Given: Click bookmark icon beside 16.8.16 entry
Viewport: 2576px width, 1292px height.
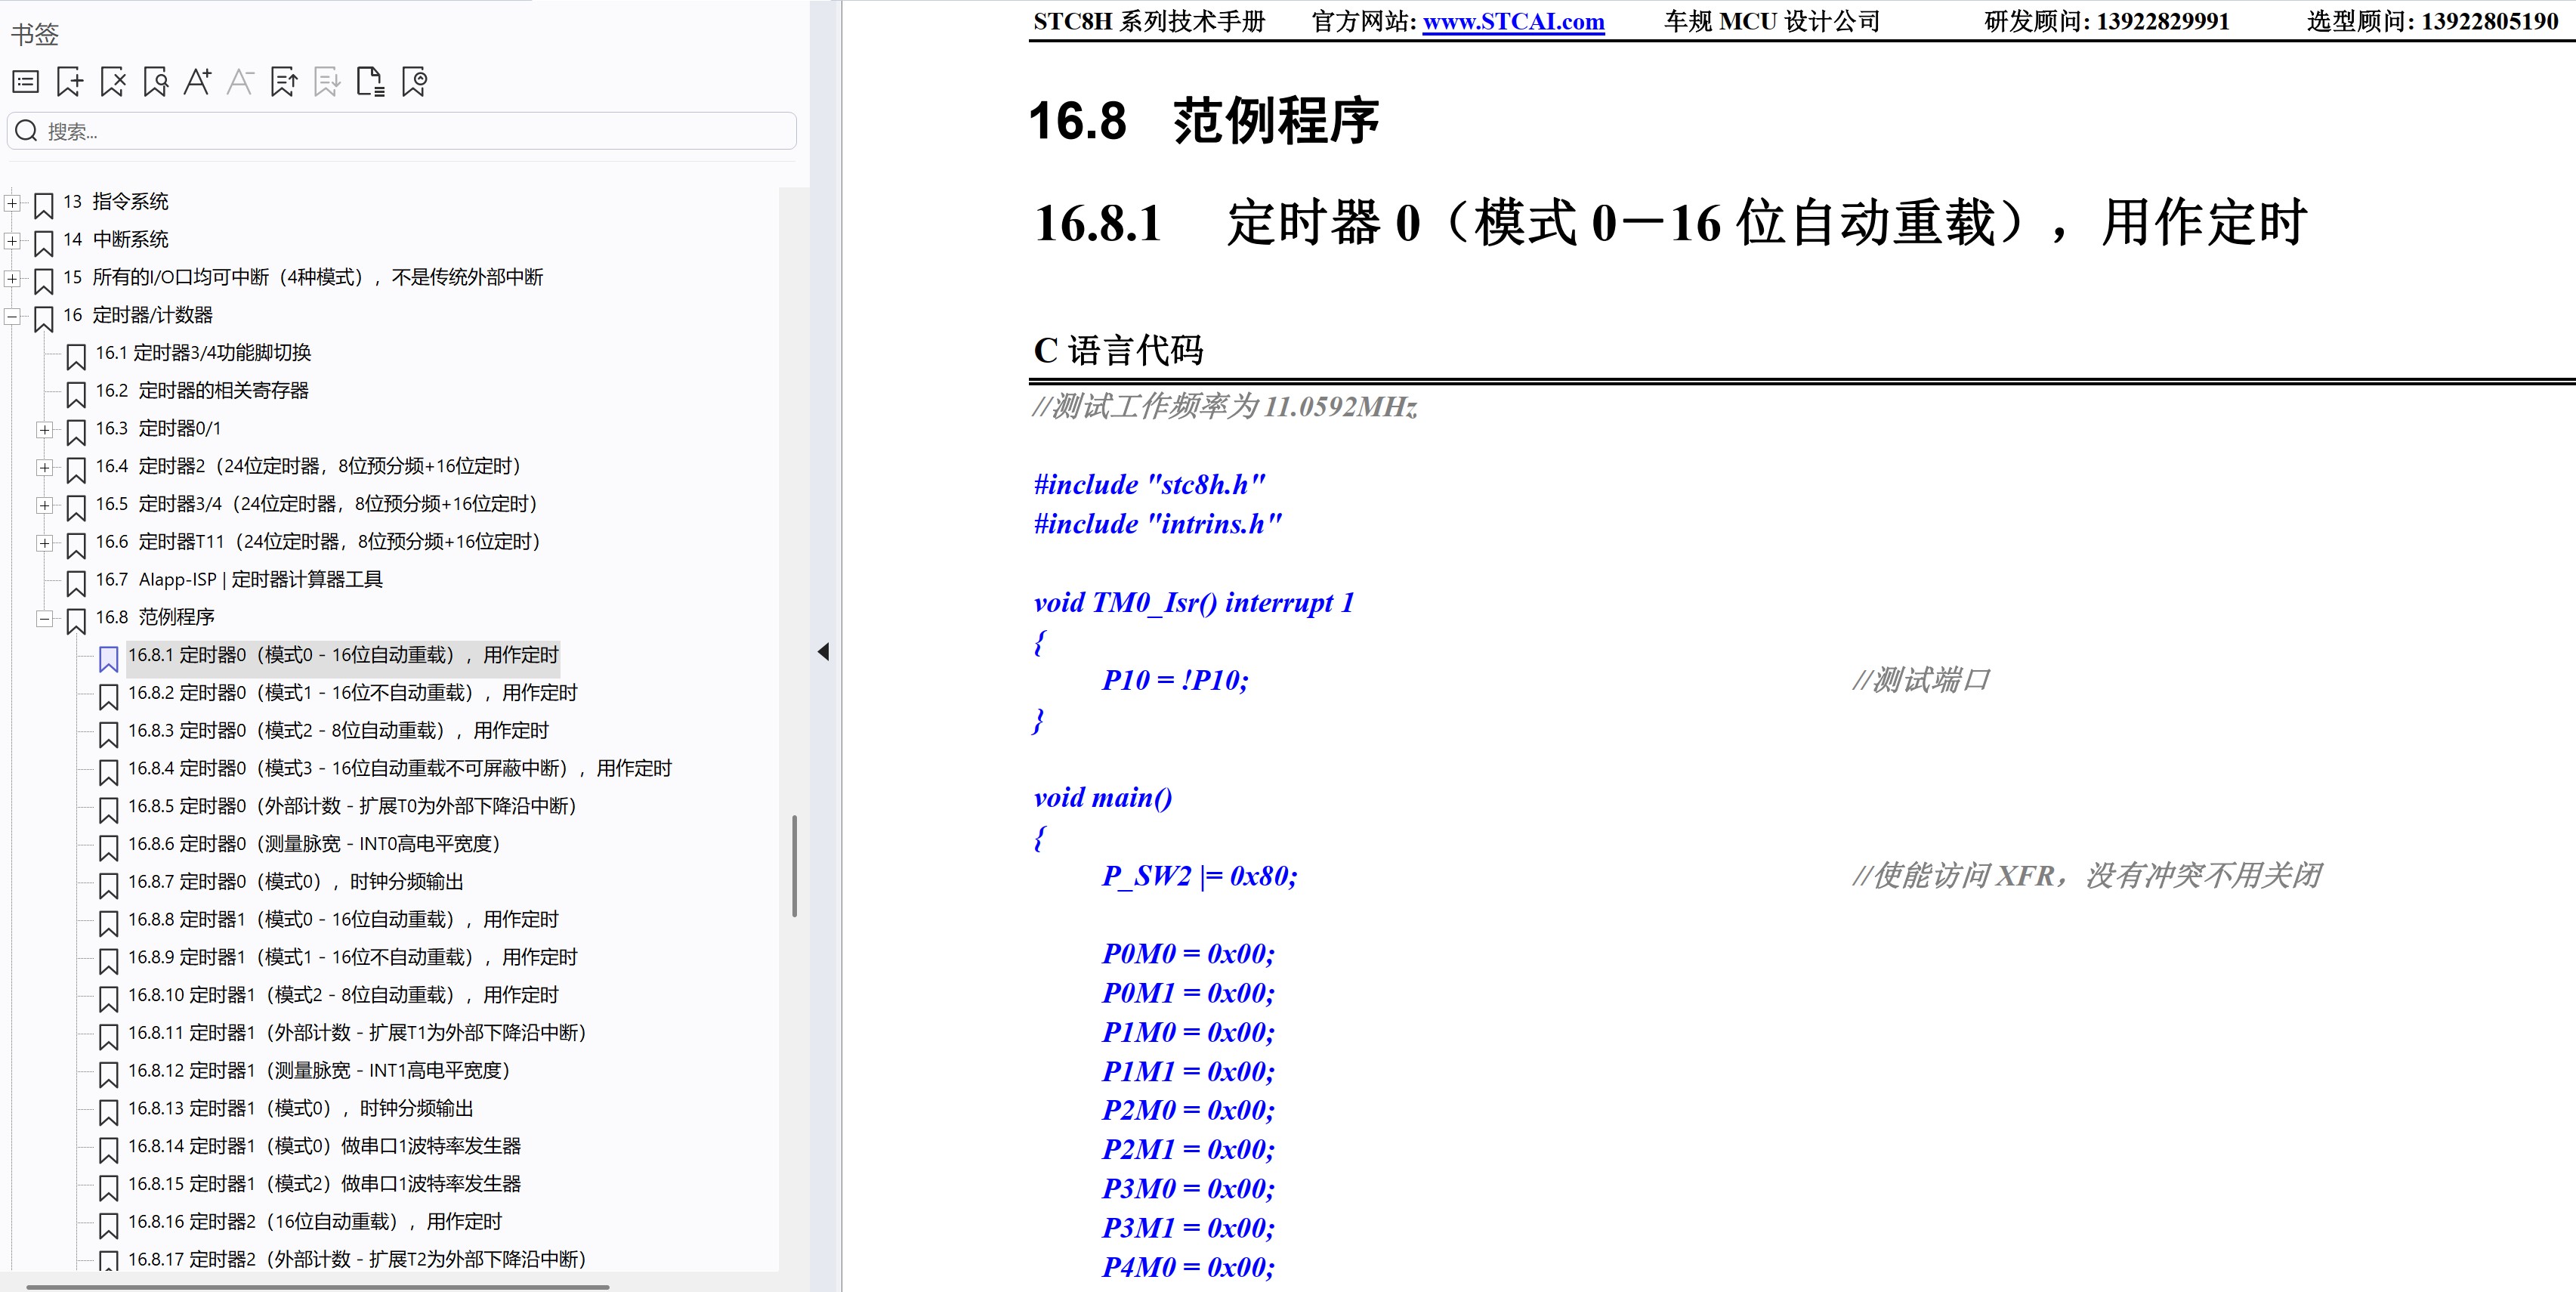Looking at the screenshot, I should point(108,1225).
